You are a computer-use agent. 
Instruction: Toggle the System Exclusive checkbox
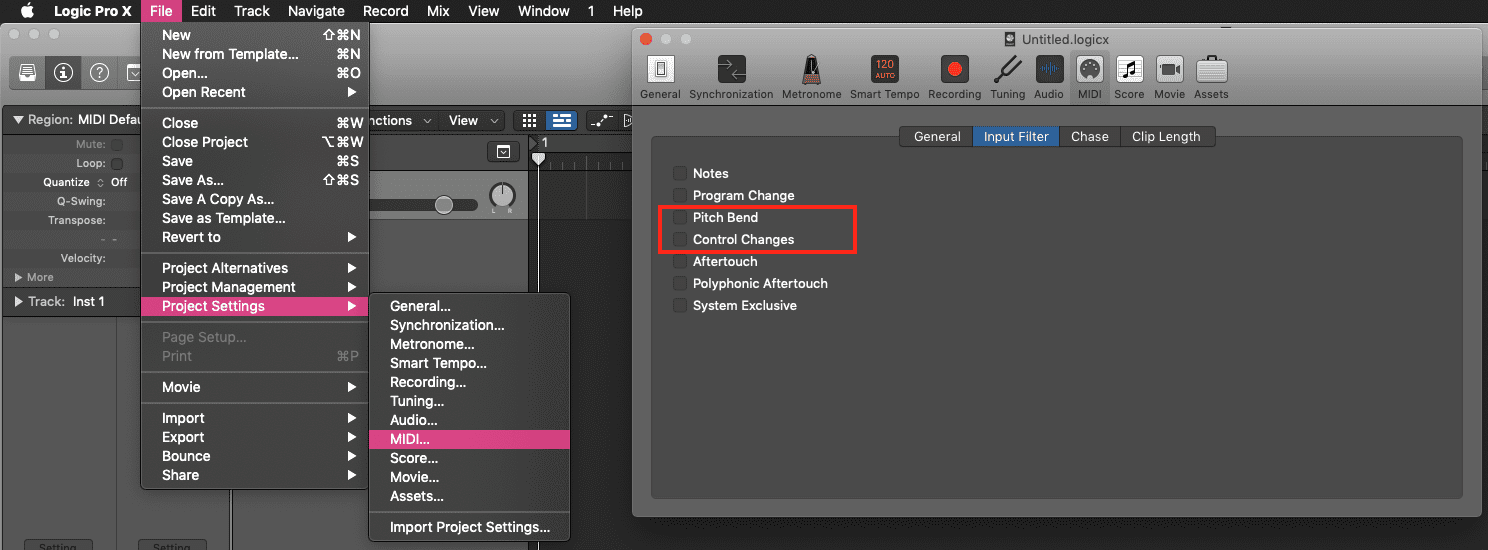coord(680,305)
